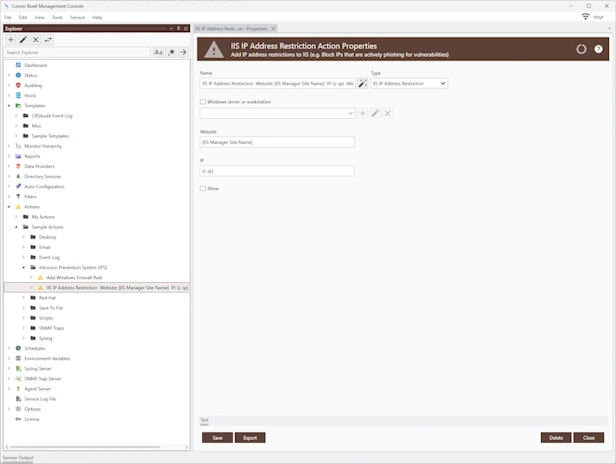Click the Search Explorer input field

77,52
